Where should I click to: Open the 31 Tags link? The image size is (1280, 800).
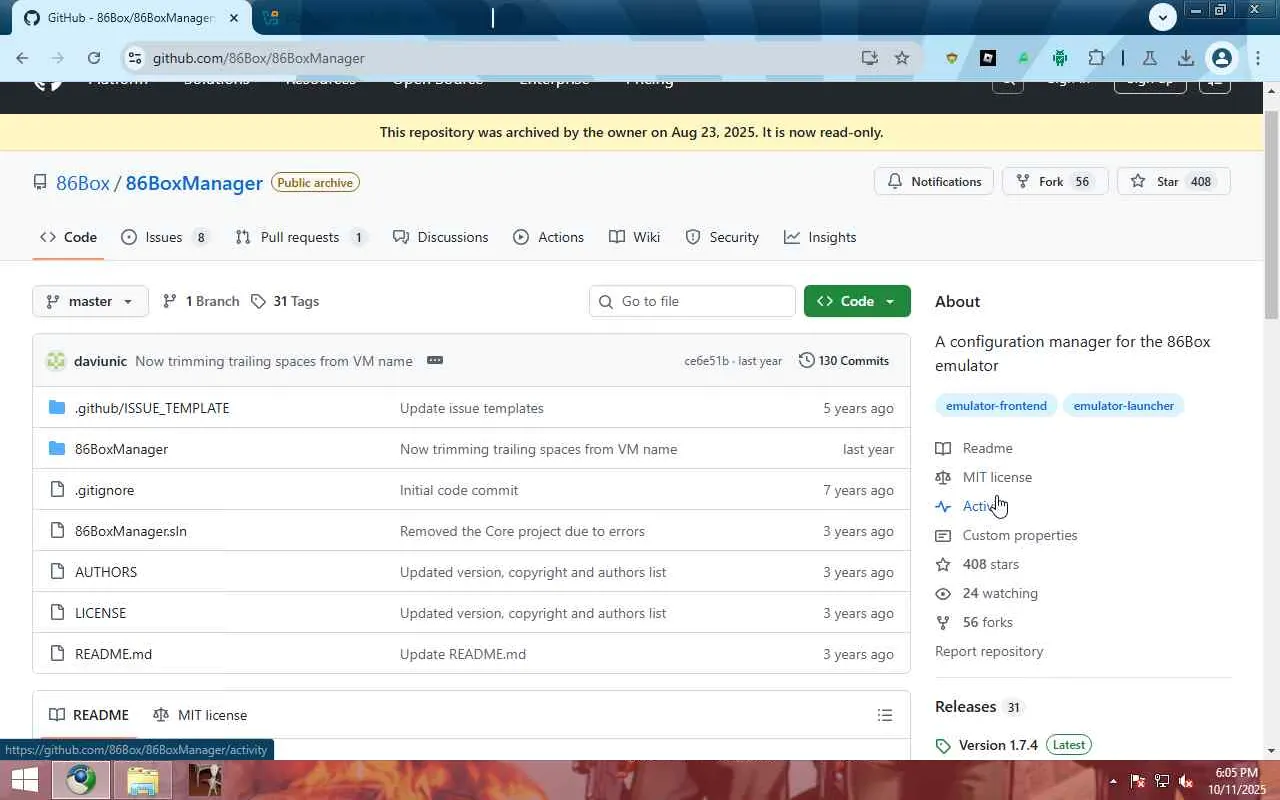285,301
